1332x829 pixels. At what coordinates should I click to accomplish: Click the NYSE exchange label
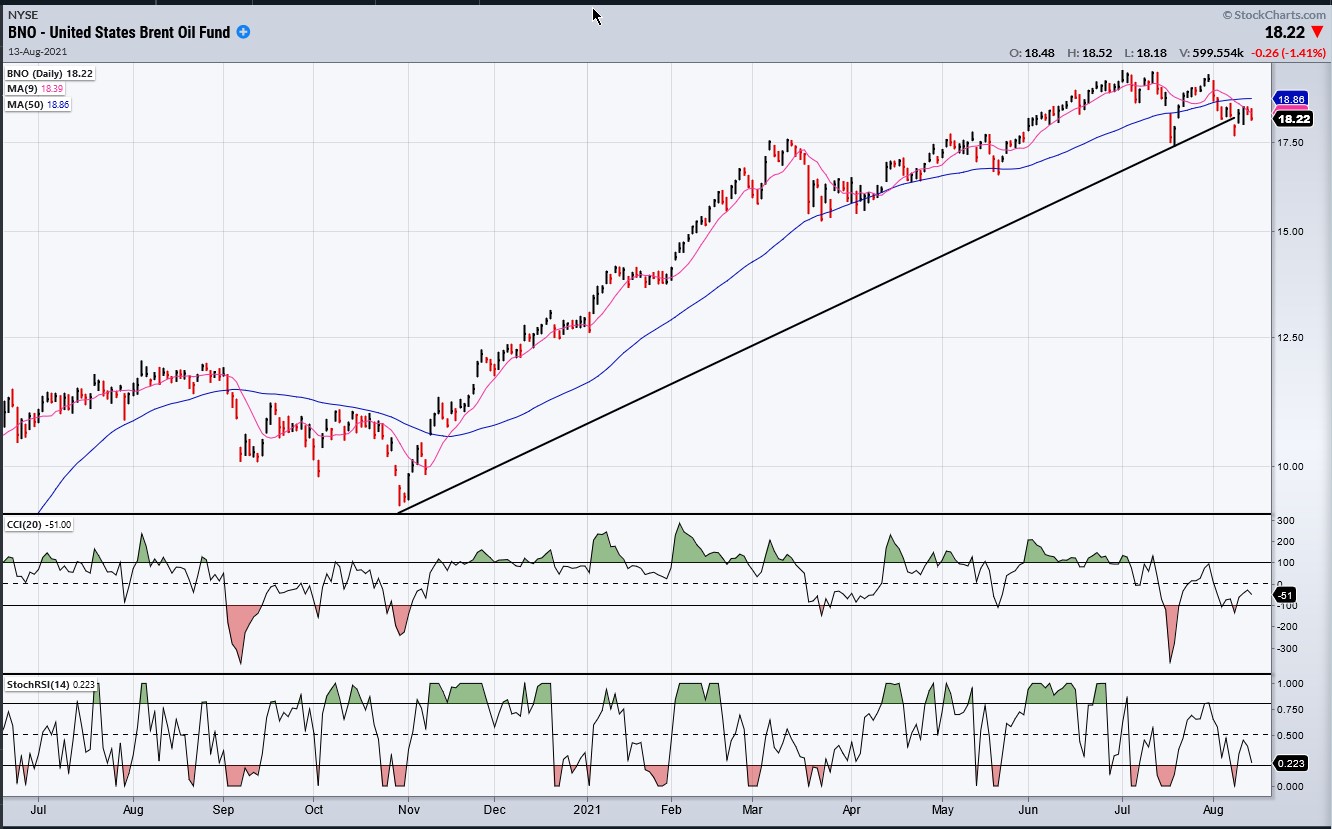point(22,16)
